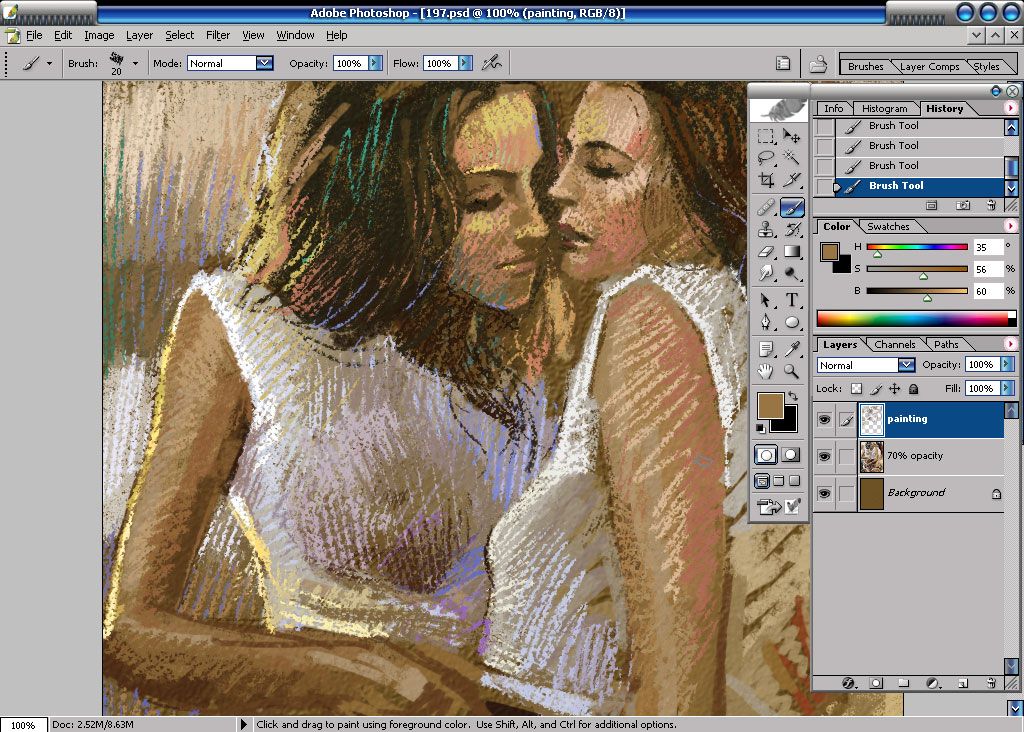Open the Tool Preset picker arrow
The image size is (1024, 732).
tap(49, 63)
